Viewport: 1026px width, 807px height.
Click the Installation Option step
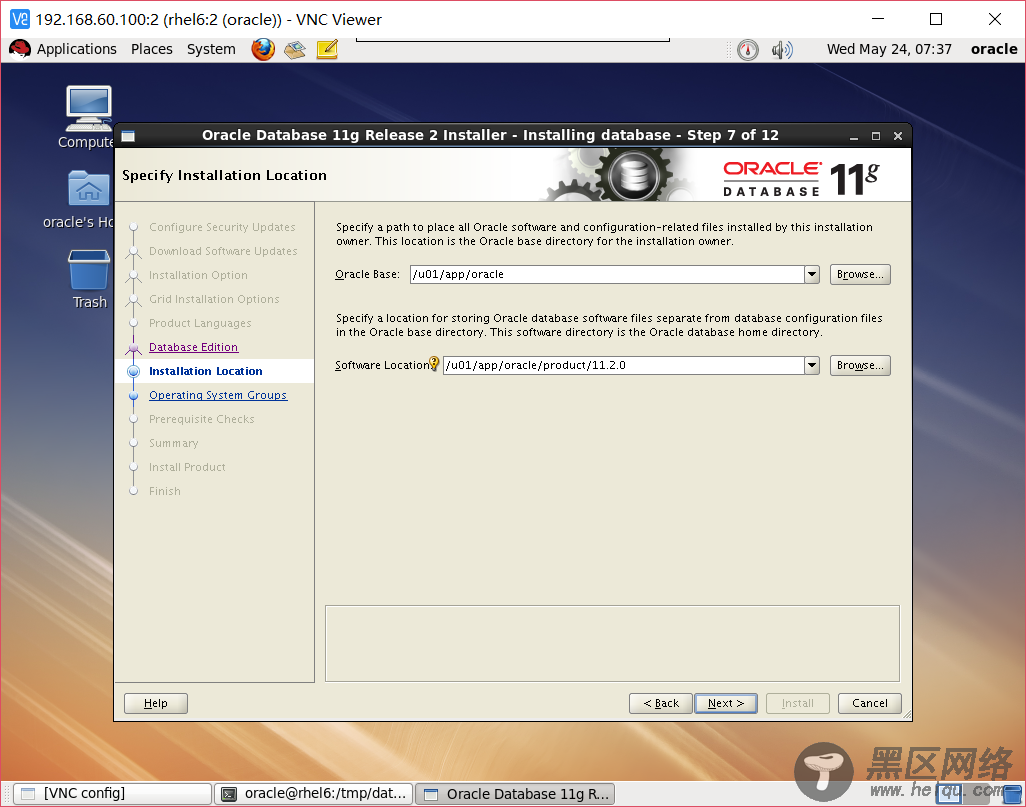[x=198, y=275]
